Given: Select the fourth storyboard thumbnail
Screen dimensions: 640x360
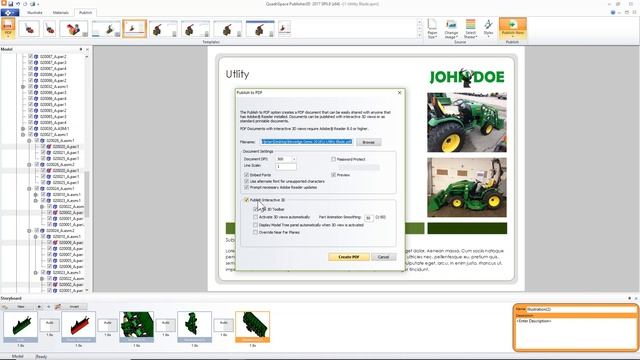Looking at the screenshot, I should click(195, 327).
